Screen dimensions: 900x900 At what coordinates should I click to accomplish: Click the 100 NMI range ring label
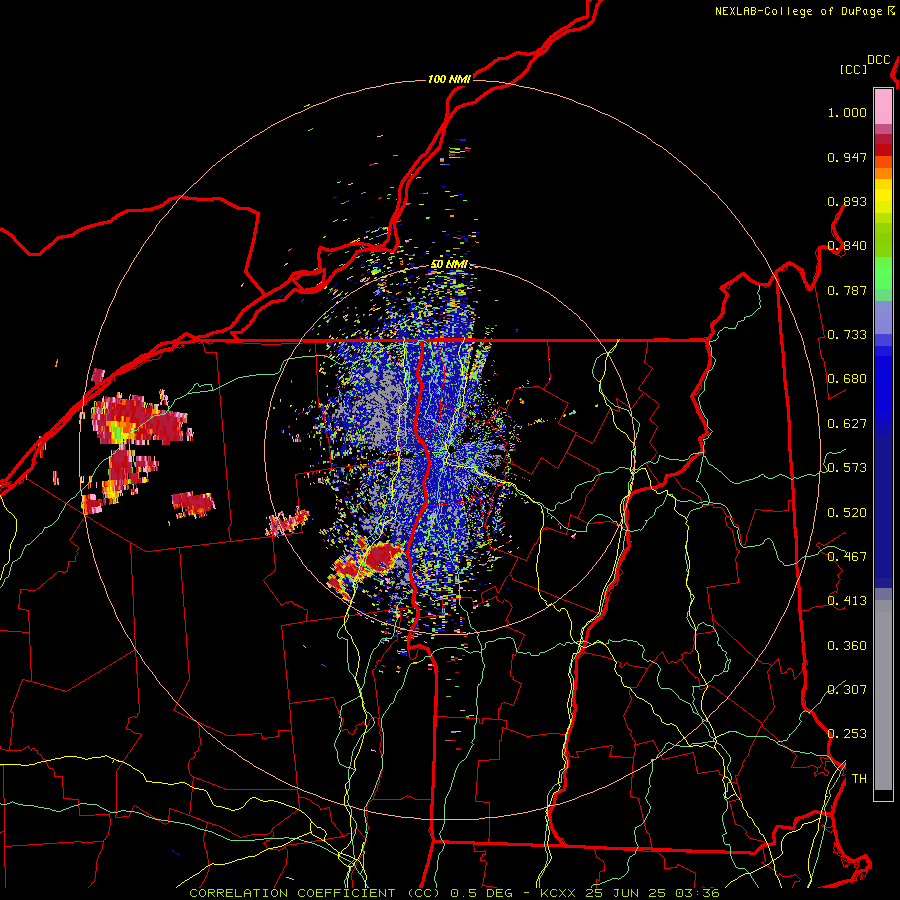tap(449, 79)
